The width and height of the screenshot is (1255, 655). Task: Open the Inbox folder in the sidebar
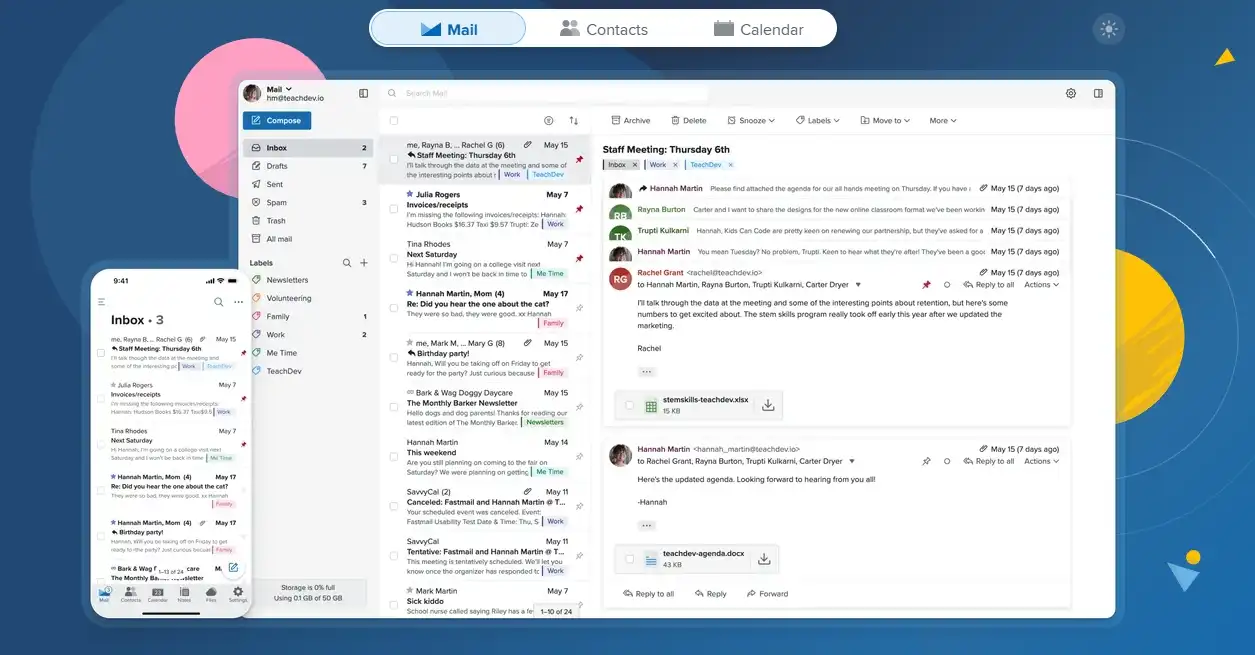click(x=308, y=148)
